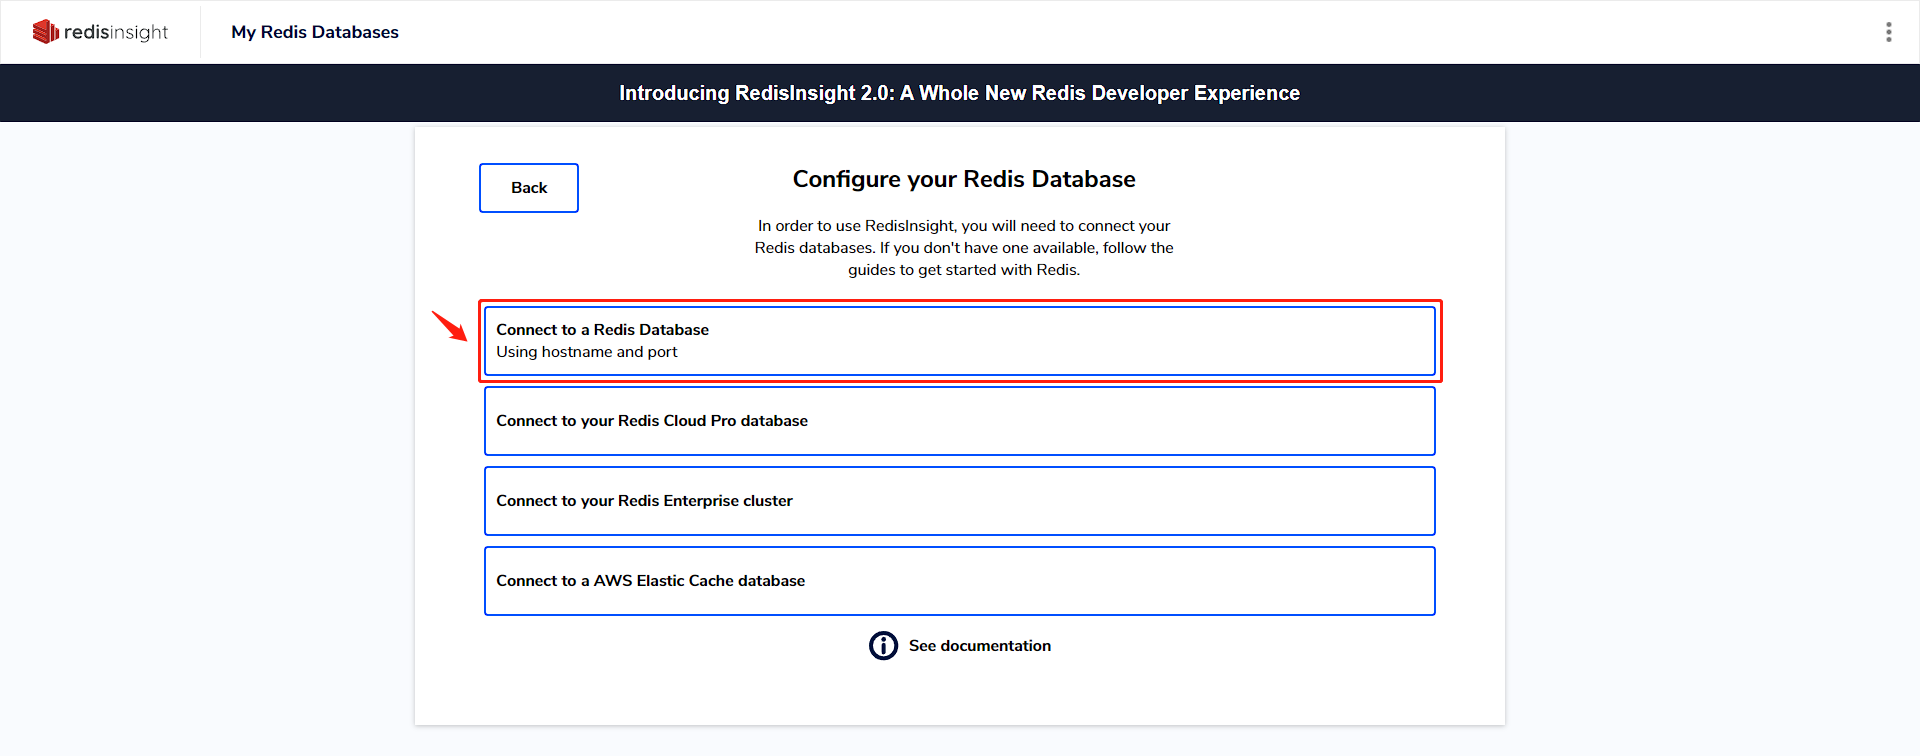Click the circled info icon
The width and height of the screenshot is (1920, 756).
pos(883,646)
